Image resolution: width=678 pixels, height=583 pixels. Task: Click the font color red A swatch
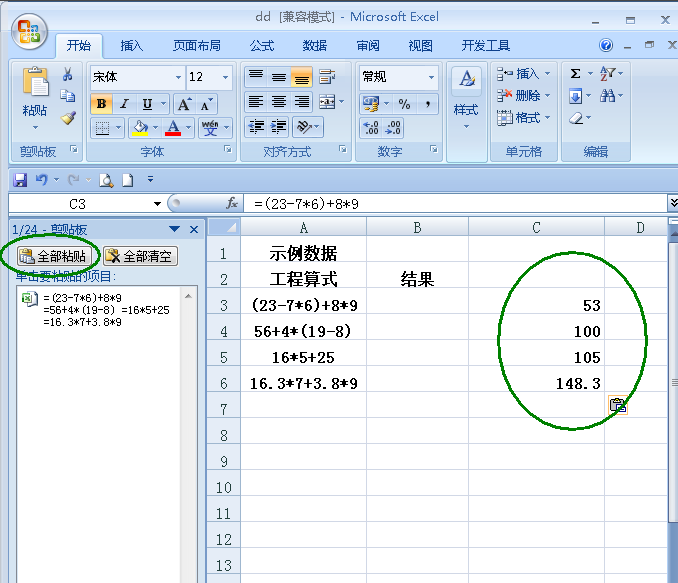tap(174, 128)
